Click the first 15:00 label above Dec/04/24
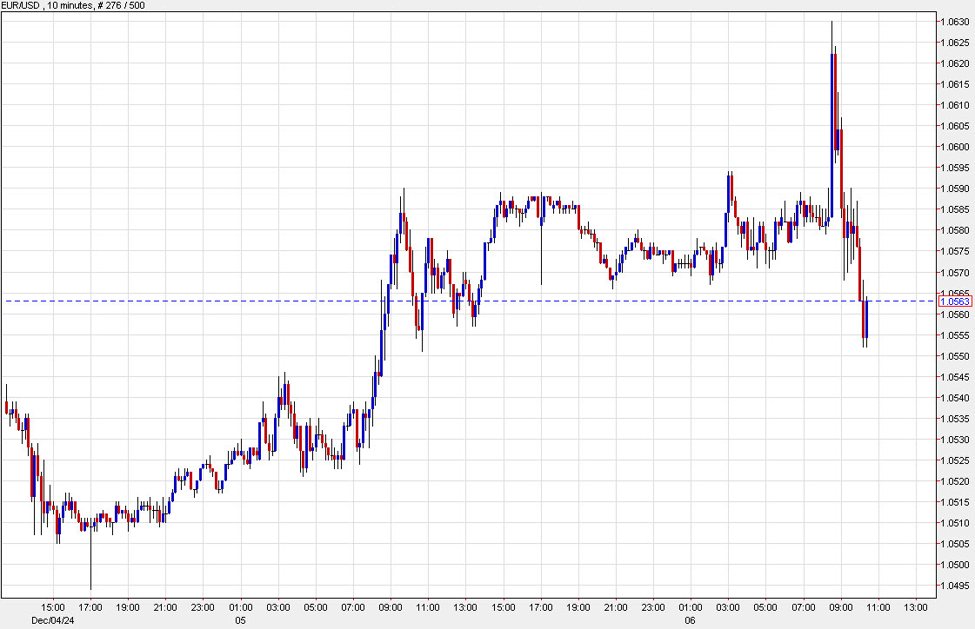Screen dimensions: 975x629 (x=54, y=607)
